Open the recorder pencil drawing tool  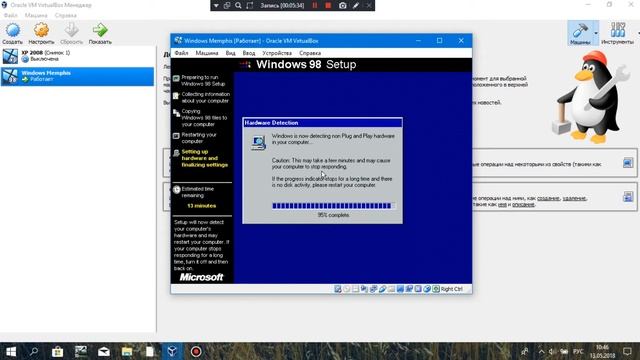coord(356,5)
